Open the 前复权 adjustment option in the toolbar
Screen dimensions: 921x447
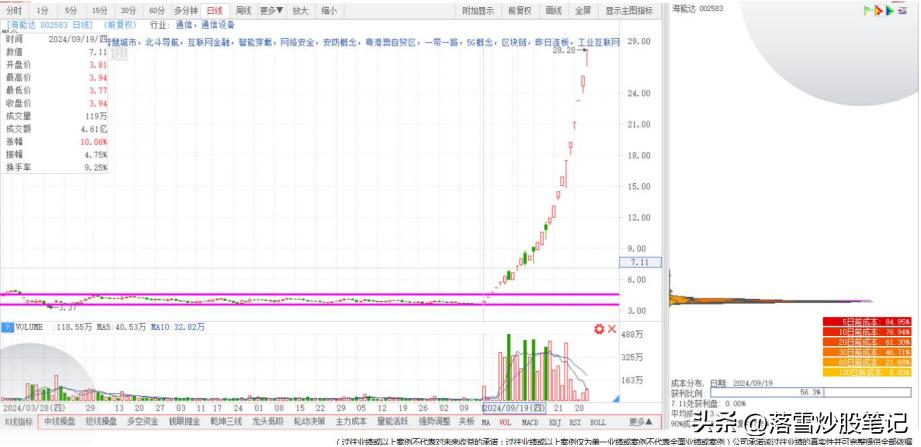click(520, 11)
